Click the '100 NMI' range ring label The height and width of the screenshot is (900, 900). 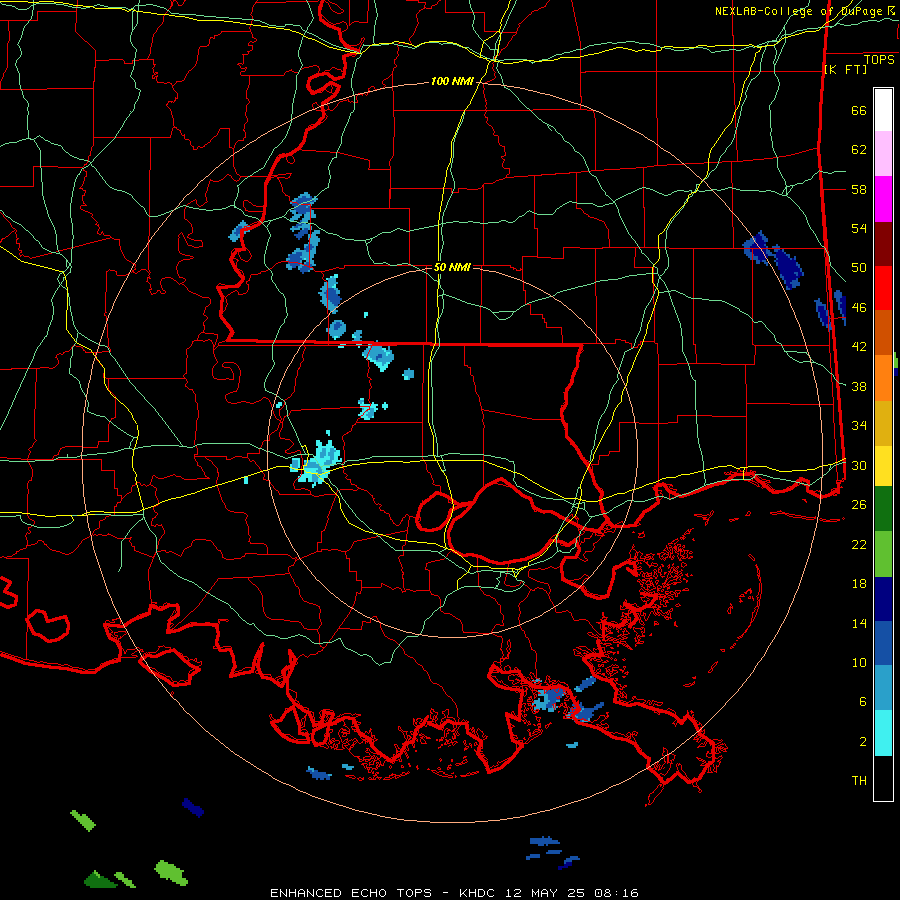(452, 82)
